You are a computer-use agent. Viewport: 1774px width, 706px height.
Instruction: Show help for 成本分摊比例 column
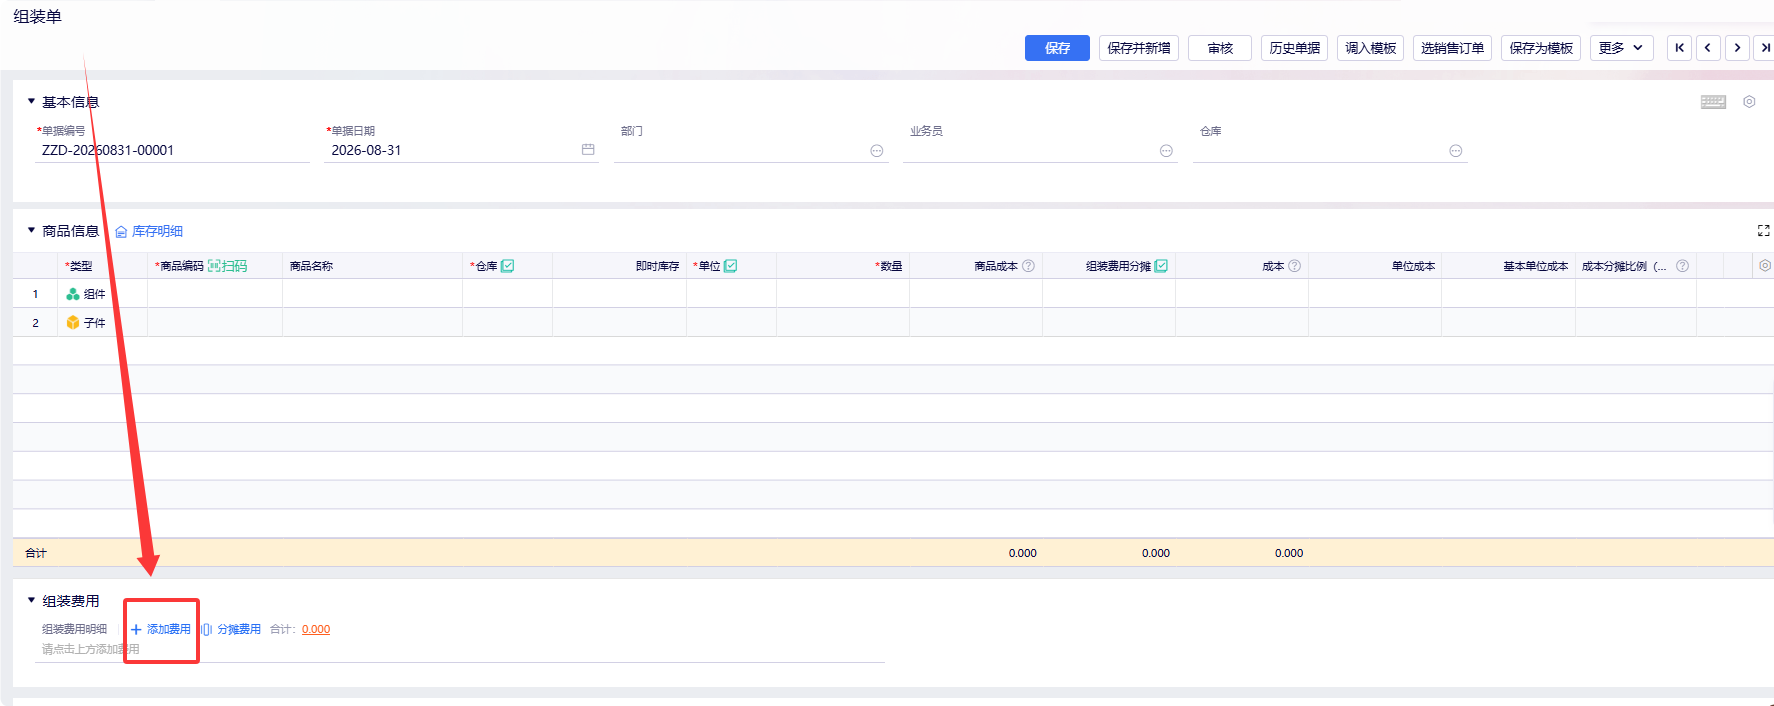click(1682, 266)
